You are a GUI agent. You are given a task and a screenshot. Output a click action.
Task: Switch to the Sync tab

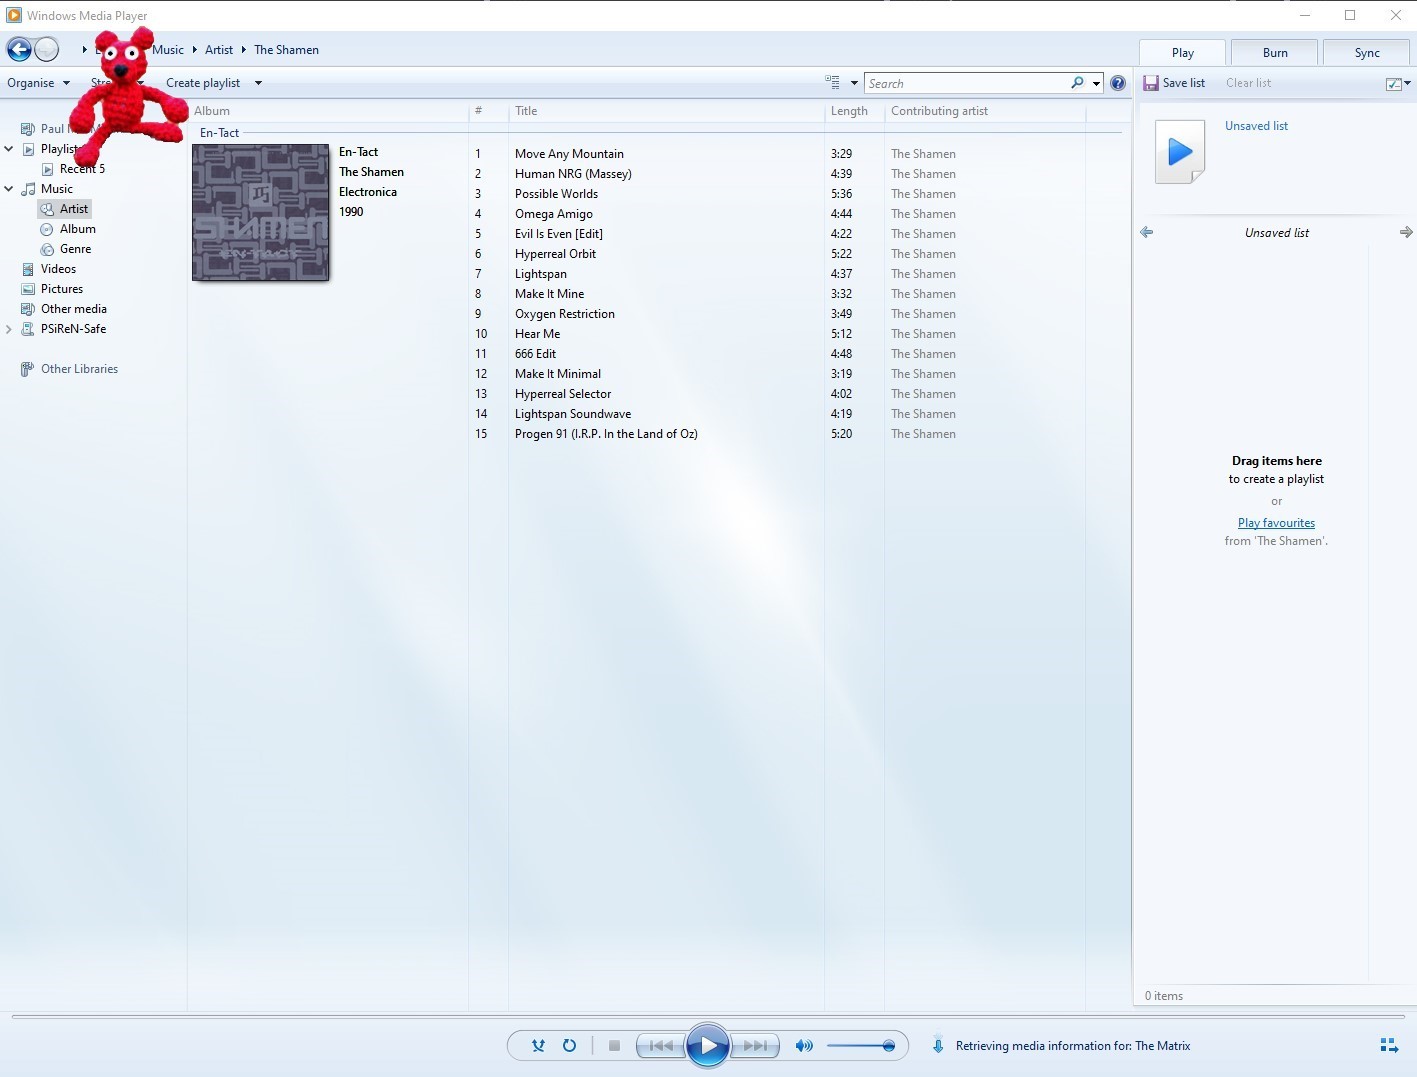coord(1367,53)
